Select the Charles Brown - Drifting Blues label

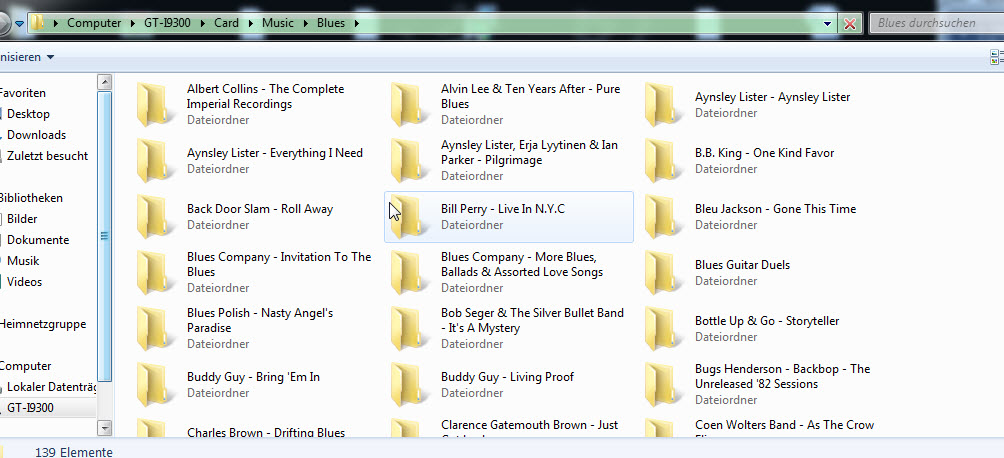click(x=266, y=433)
